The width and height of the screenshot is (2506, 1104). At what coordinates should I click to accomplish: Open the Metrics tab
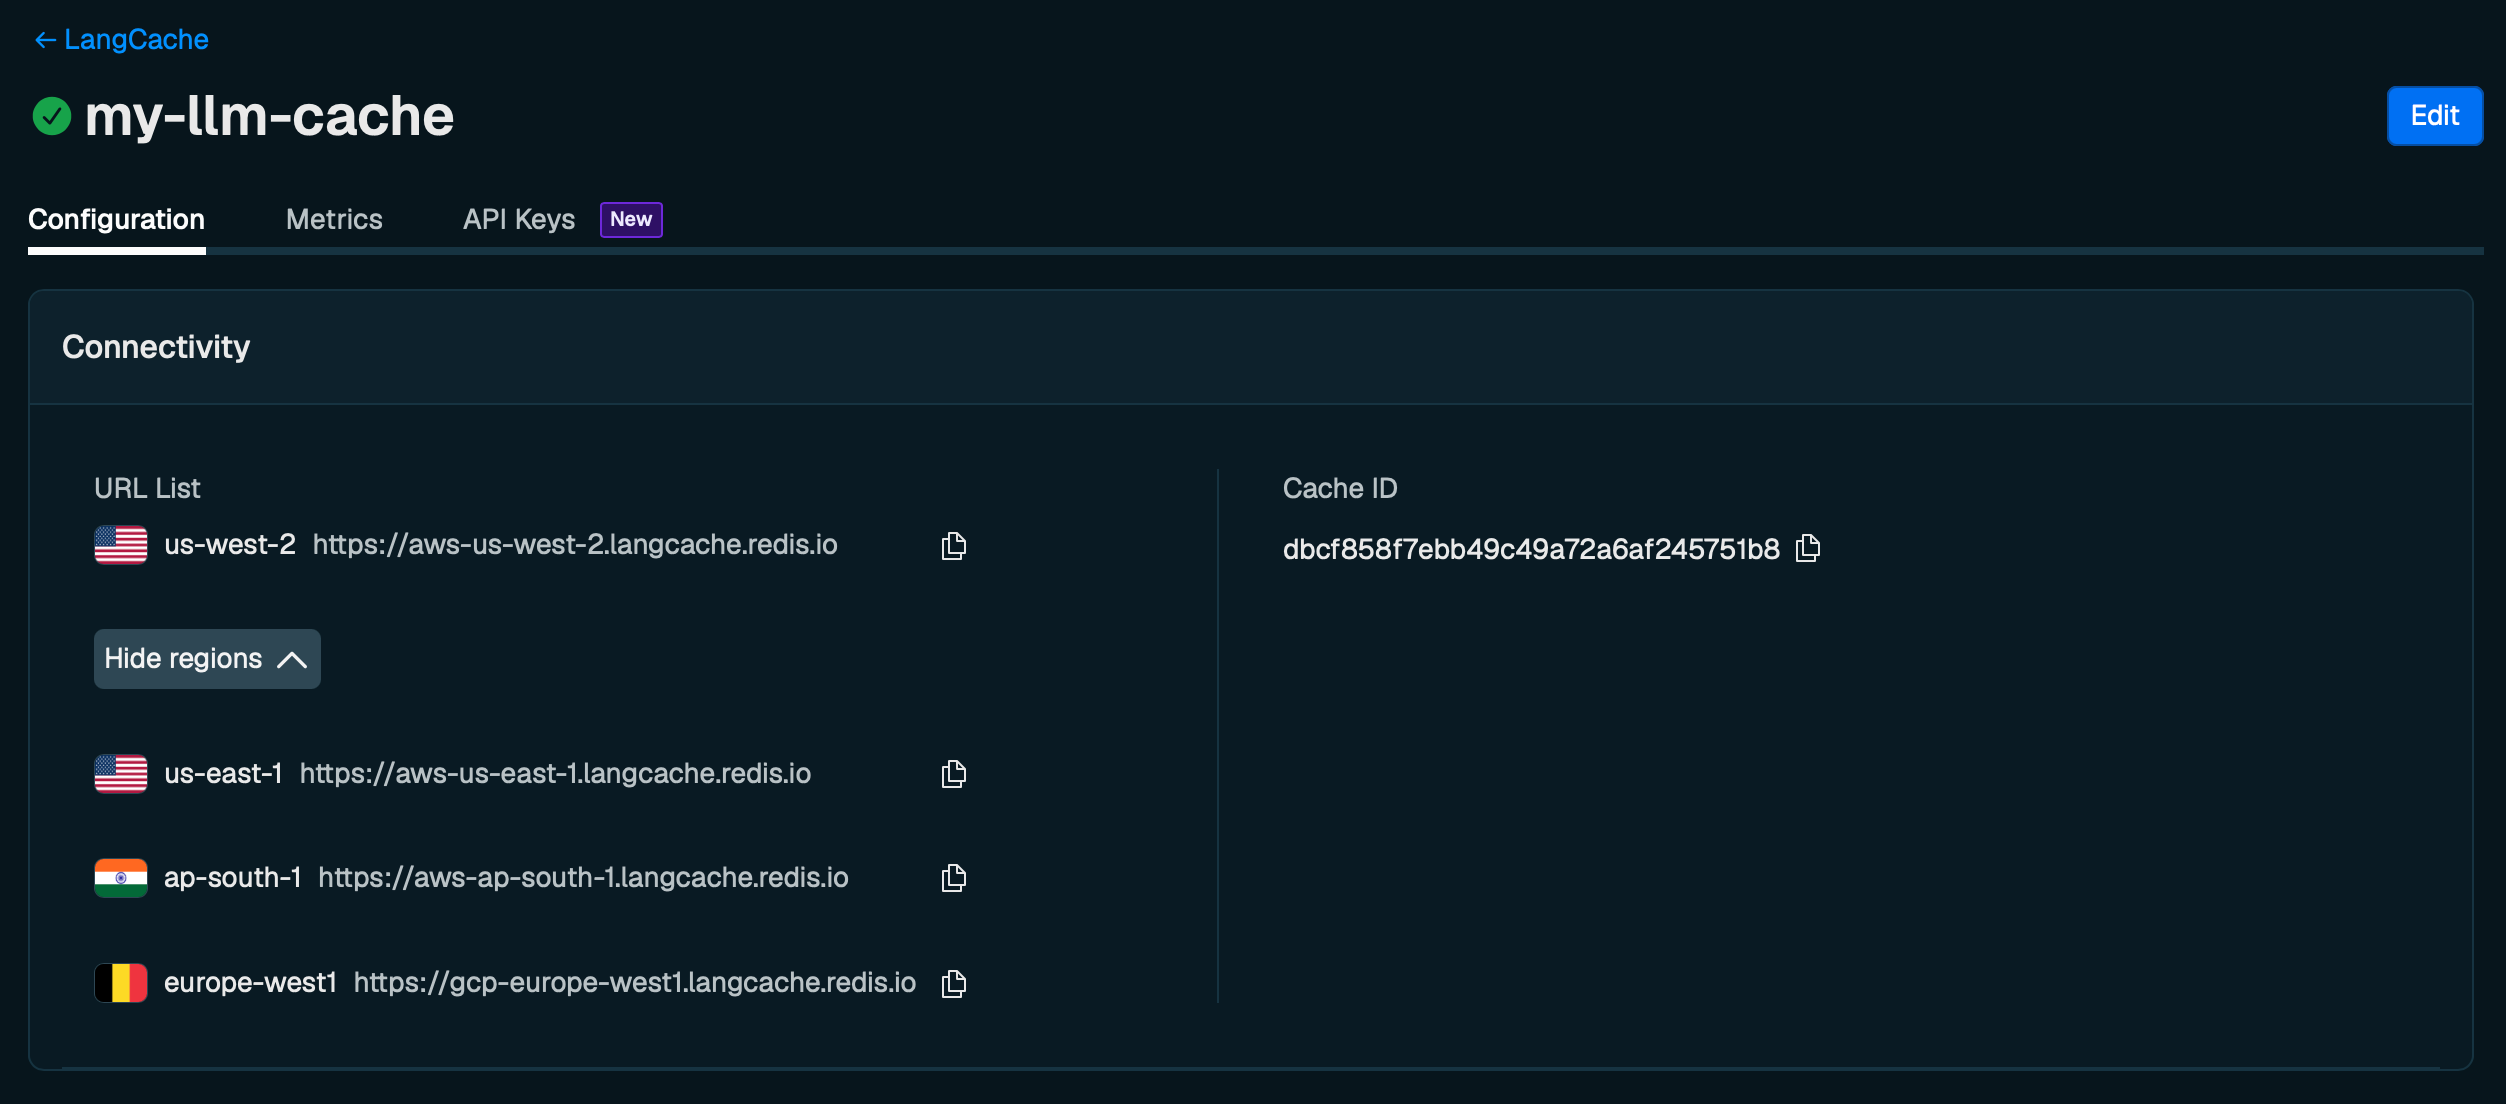tap(334, 220)
